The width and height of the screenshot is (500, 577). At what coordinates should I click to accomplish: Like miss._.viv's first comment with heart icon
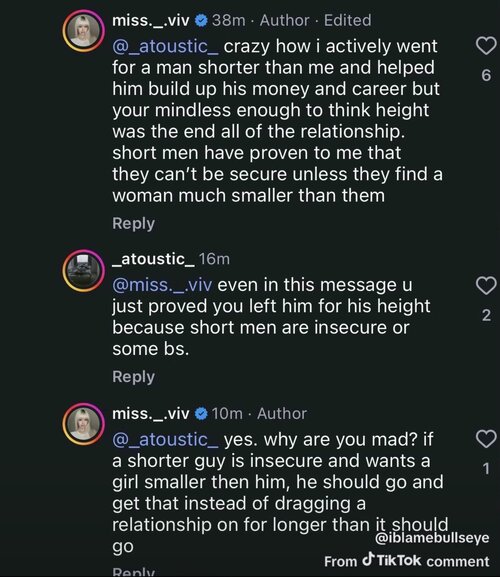pyautogui.click(x=486, y=46)
